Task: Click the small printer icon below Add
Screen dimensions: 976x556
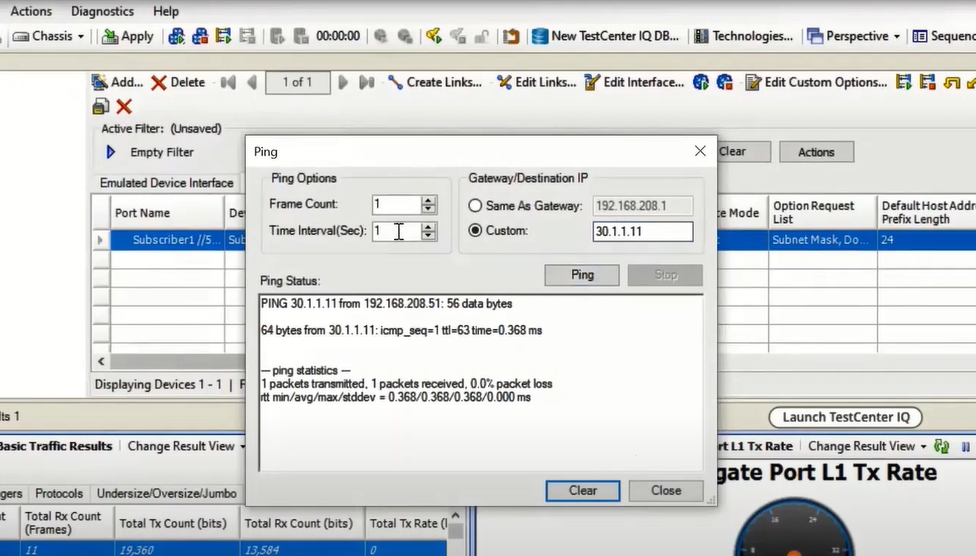Action: tap(100, 106)
